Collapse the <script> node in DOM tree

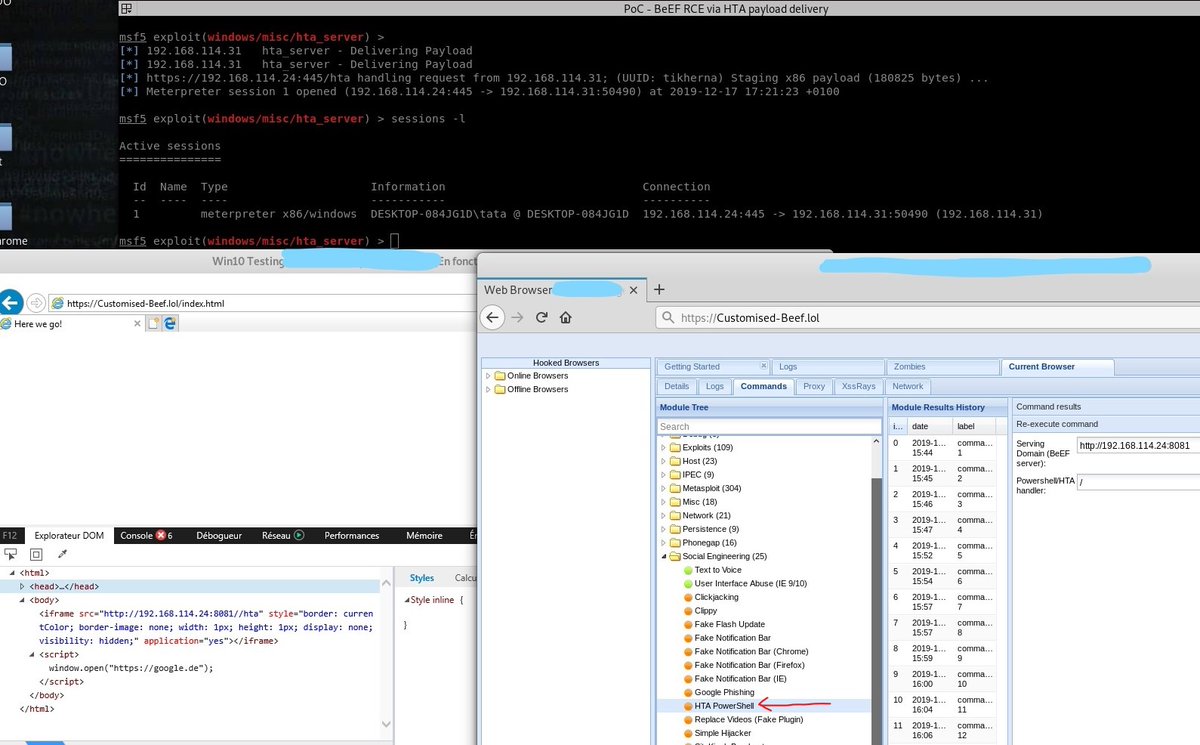pos(32,654)
